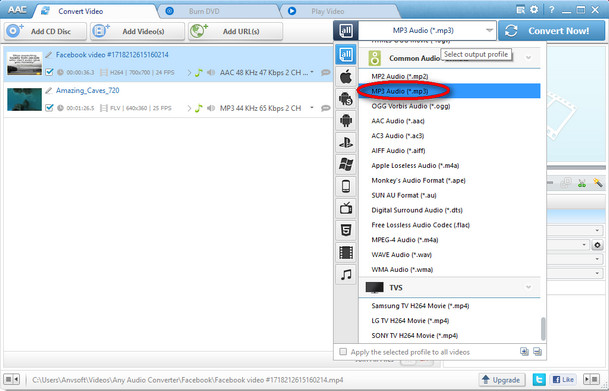The height and width of the screenshot is (391, 609).
Task: Uncheck the Amazing_Caves_720 checkbox
Action: pyautogui.click(x=49, y=108)
